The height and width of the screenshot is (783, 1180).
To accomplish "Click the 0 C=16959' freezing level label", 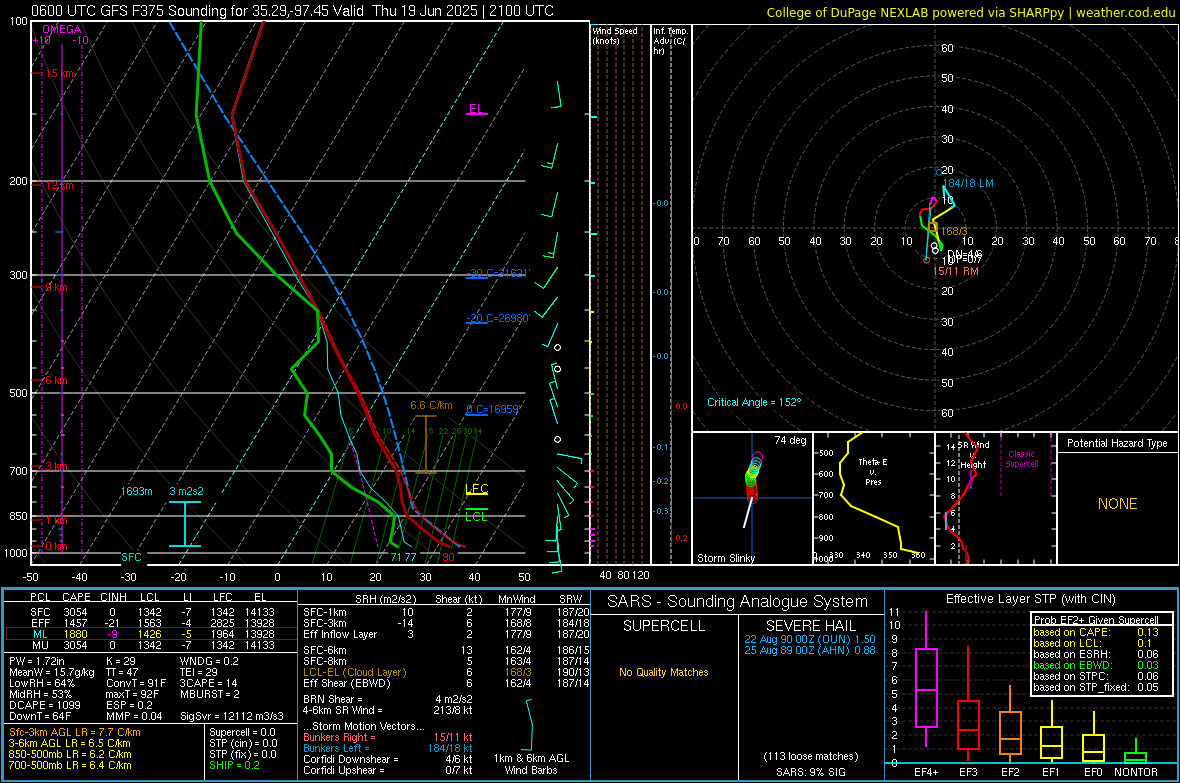I will click(493, 409).
